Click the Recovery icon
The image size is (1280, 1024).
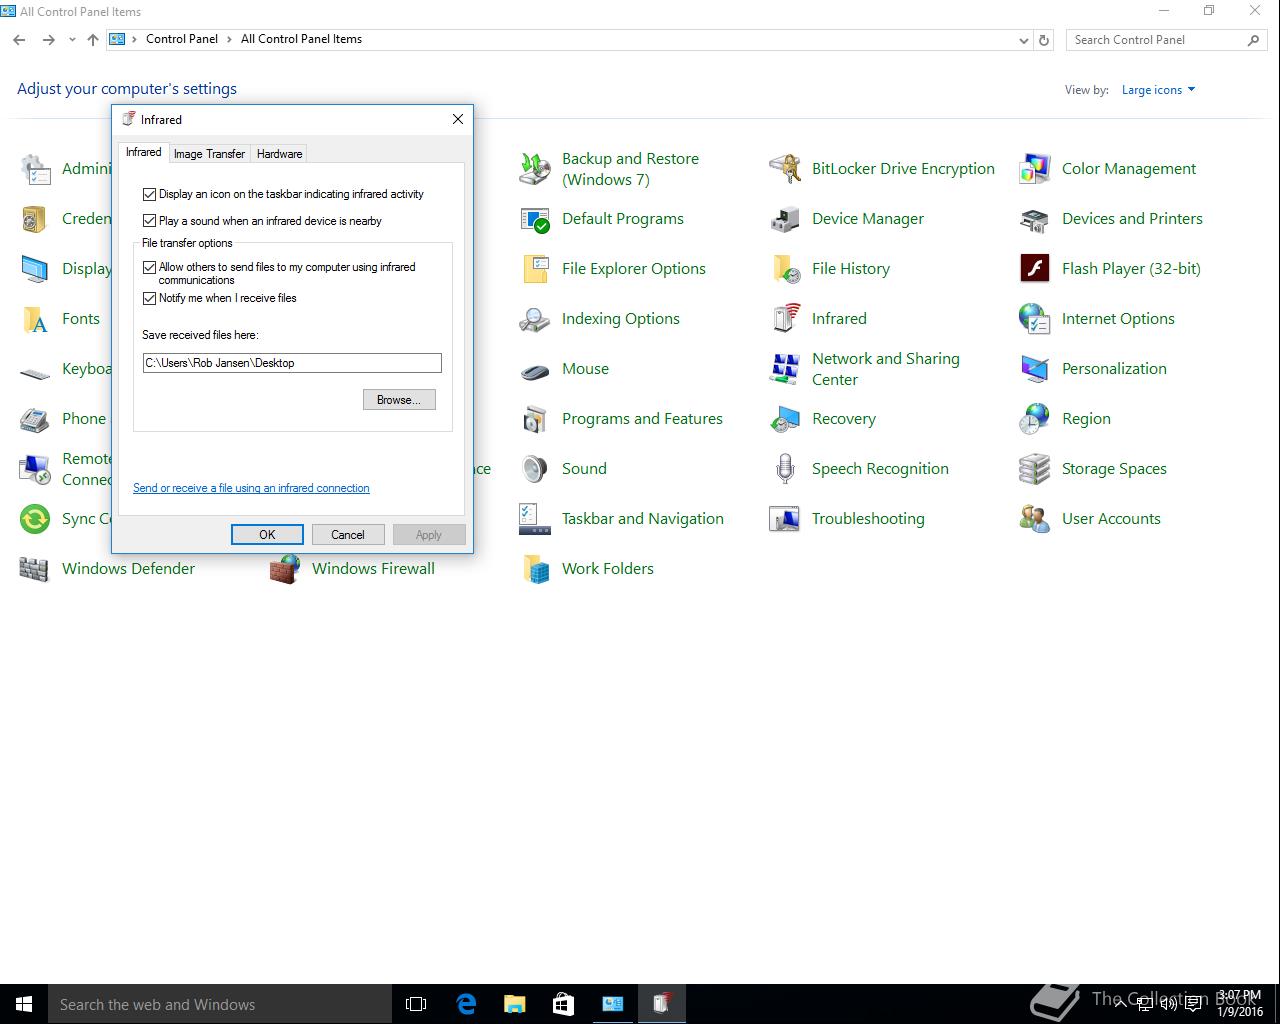785,419
